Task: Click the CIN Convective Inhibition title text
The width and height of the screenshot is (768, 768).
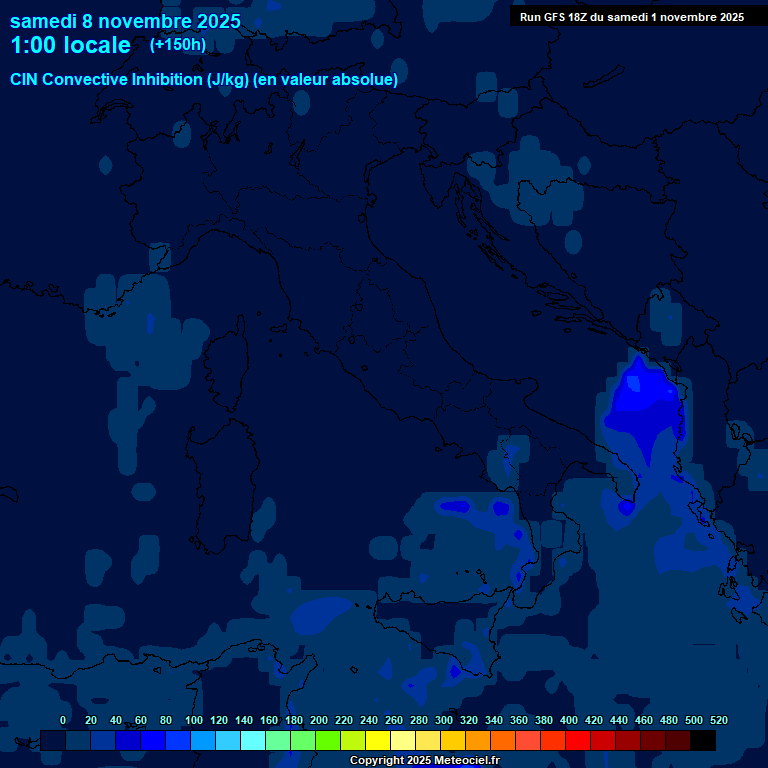Action: pyautogui.click(x=204, y=79)
